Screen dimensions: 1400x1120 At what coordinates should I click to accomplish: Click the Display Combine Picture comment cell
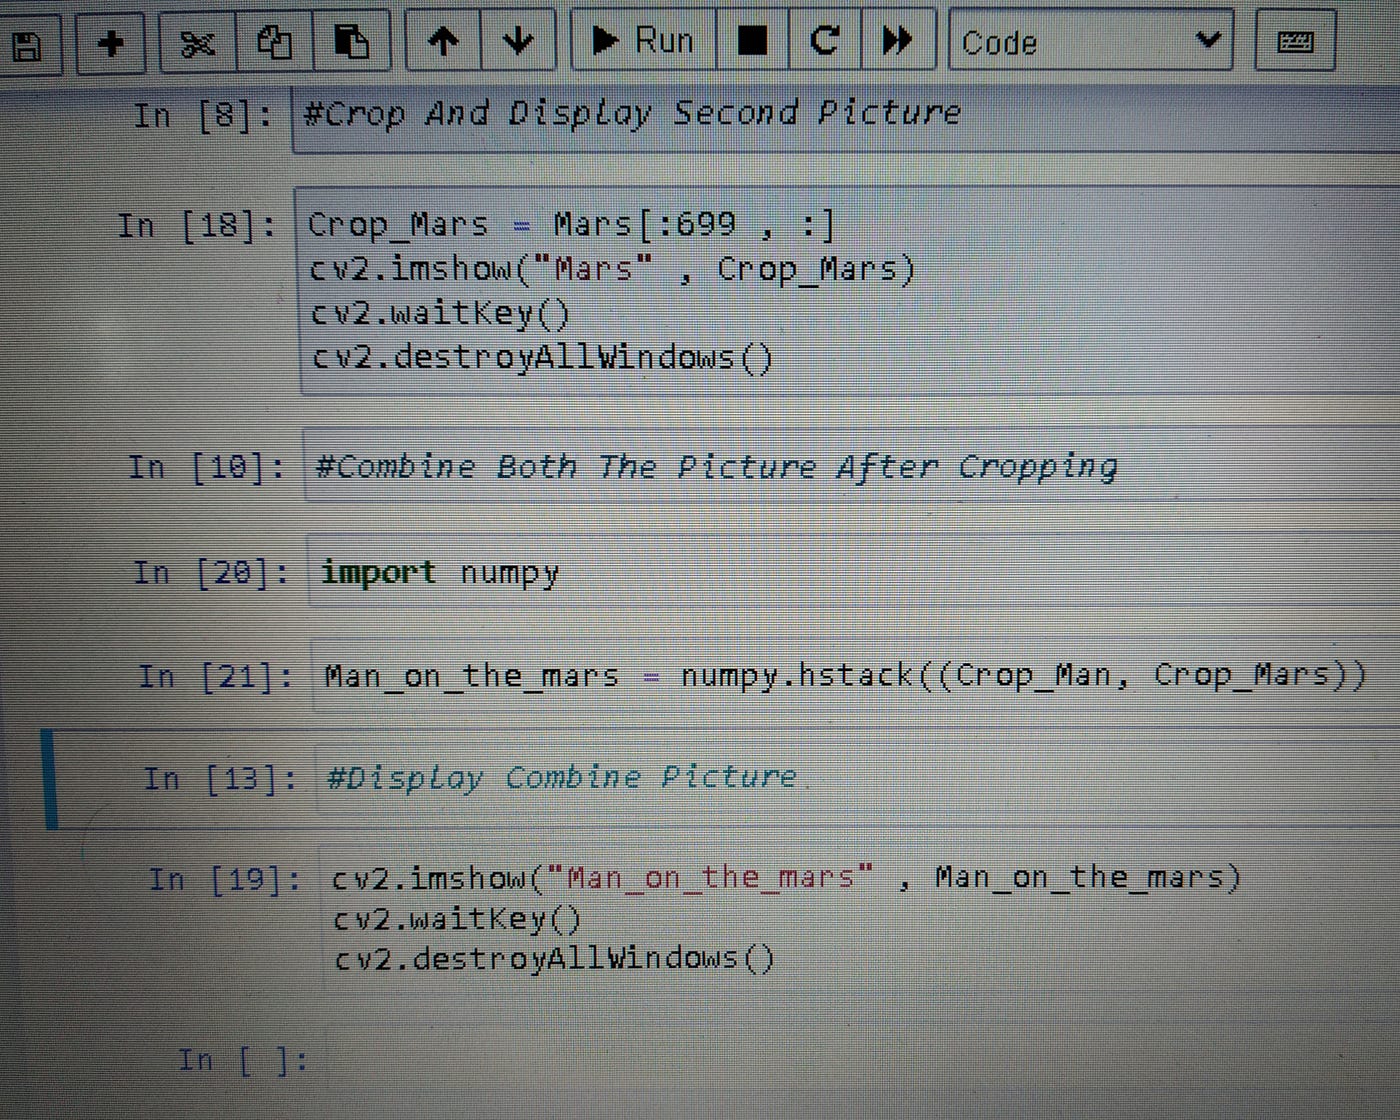858,779
